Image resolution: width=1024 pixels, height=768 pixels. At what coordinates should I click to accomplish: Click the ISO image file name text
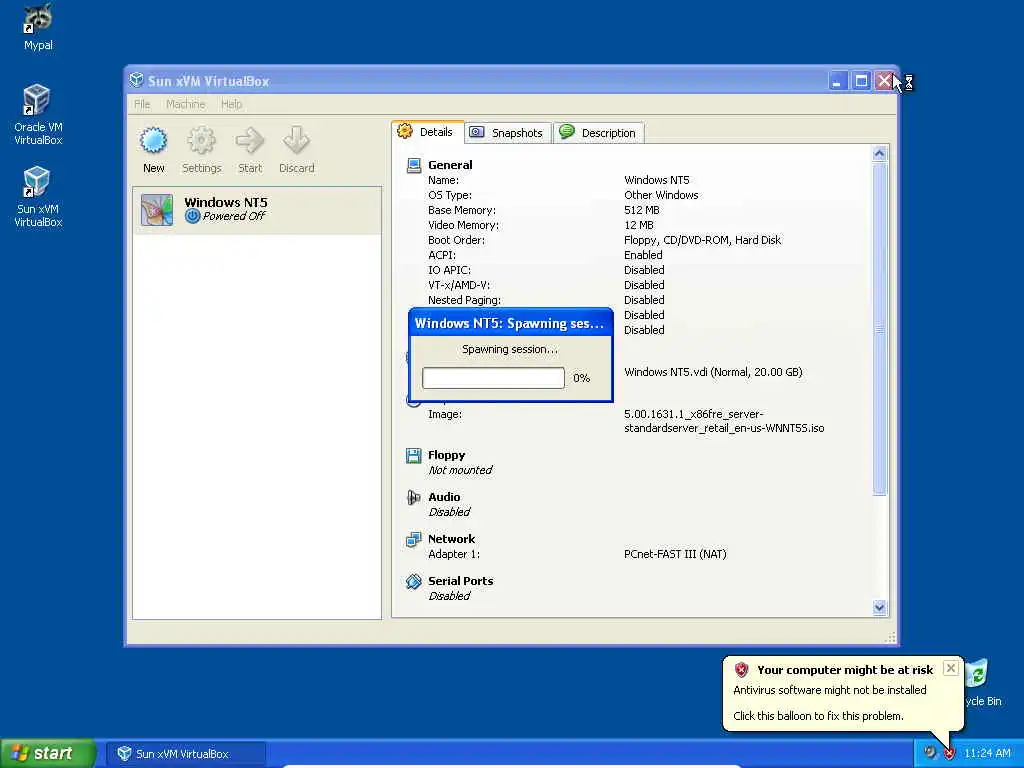[724, 421]
